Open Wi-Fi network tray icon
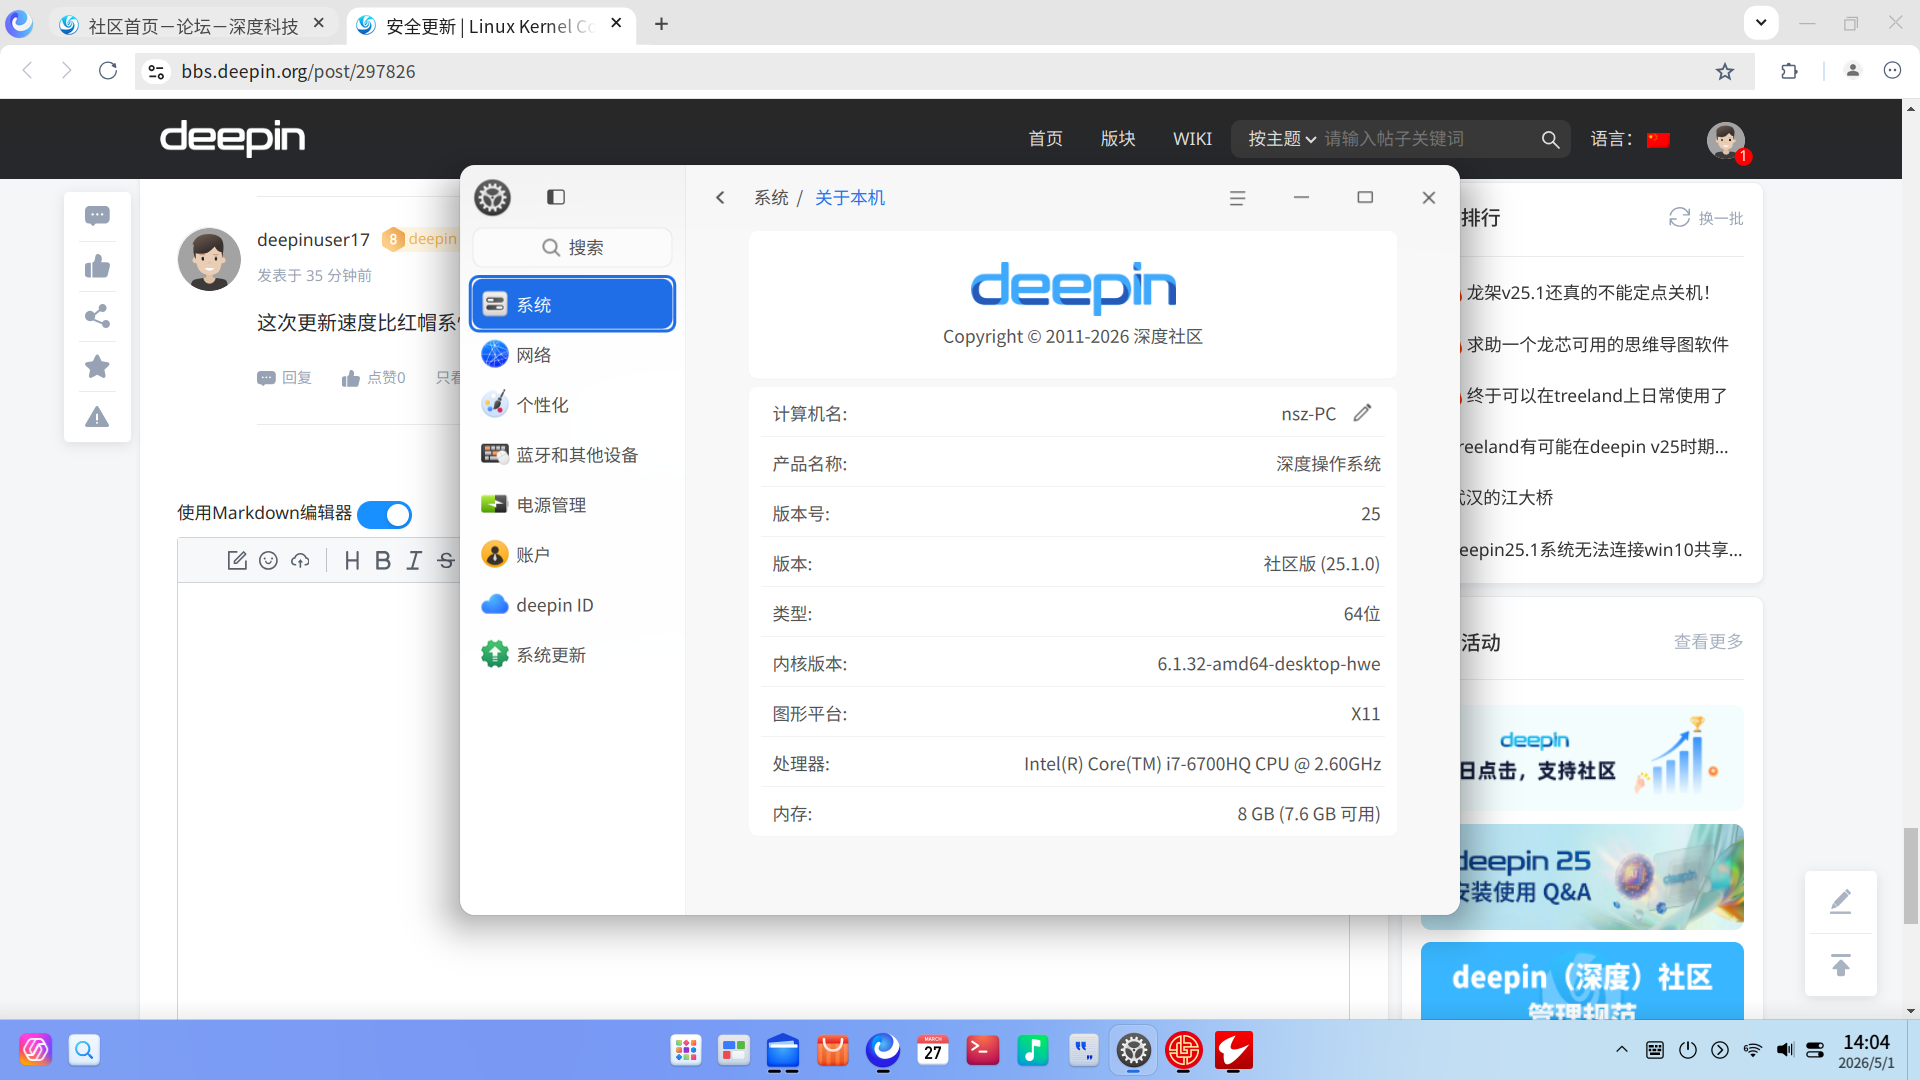The height and width of the screenshot is (1080, 1920). coord(1752,1050)
